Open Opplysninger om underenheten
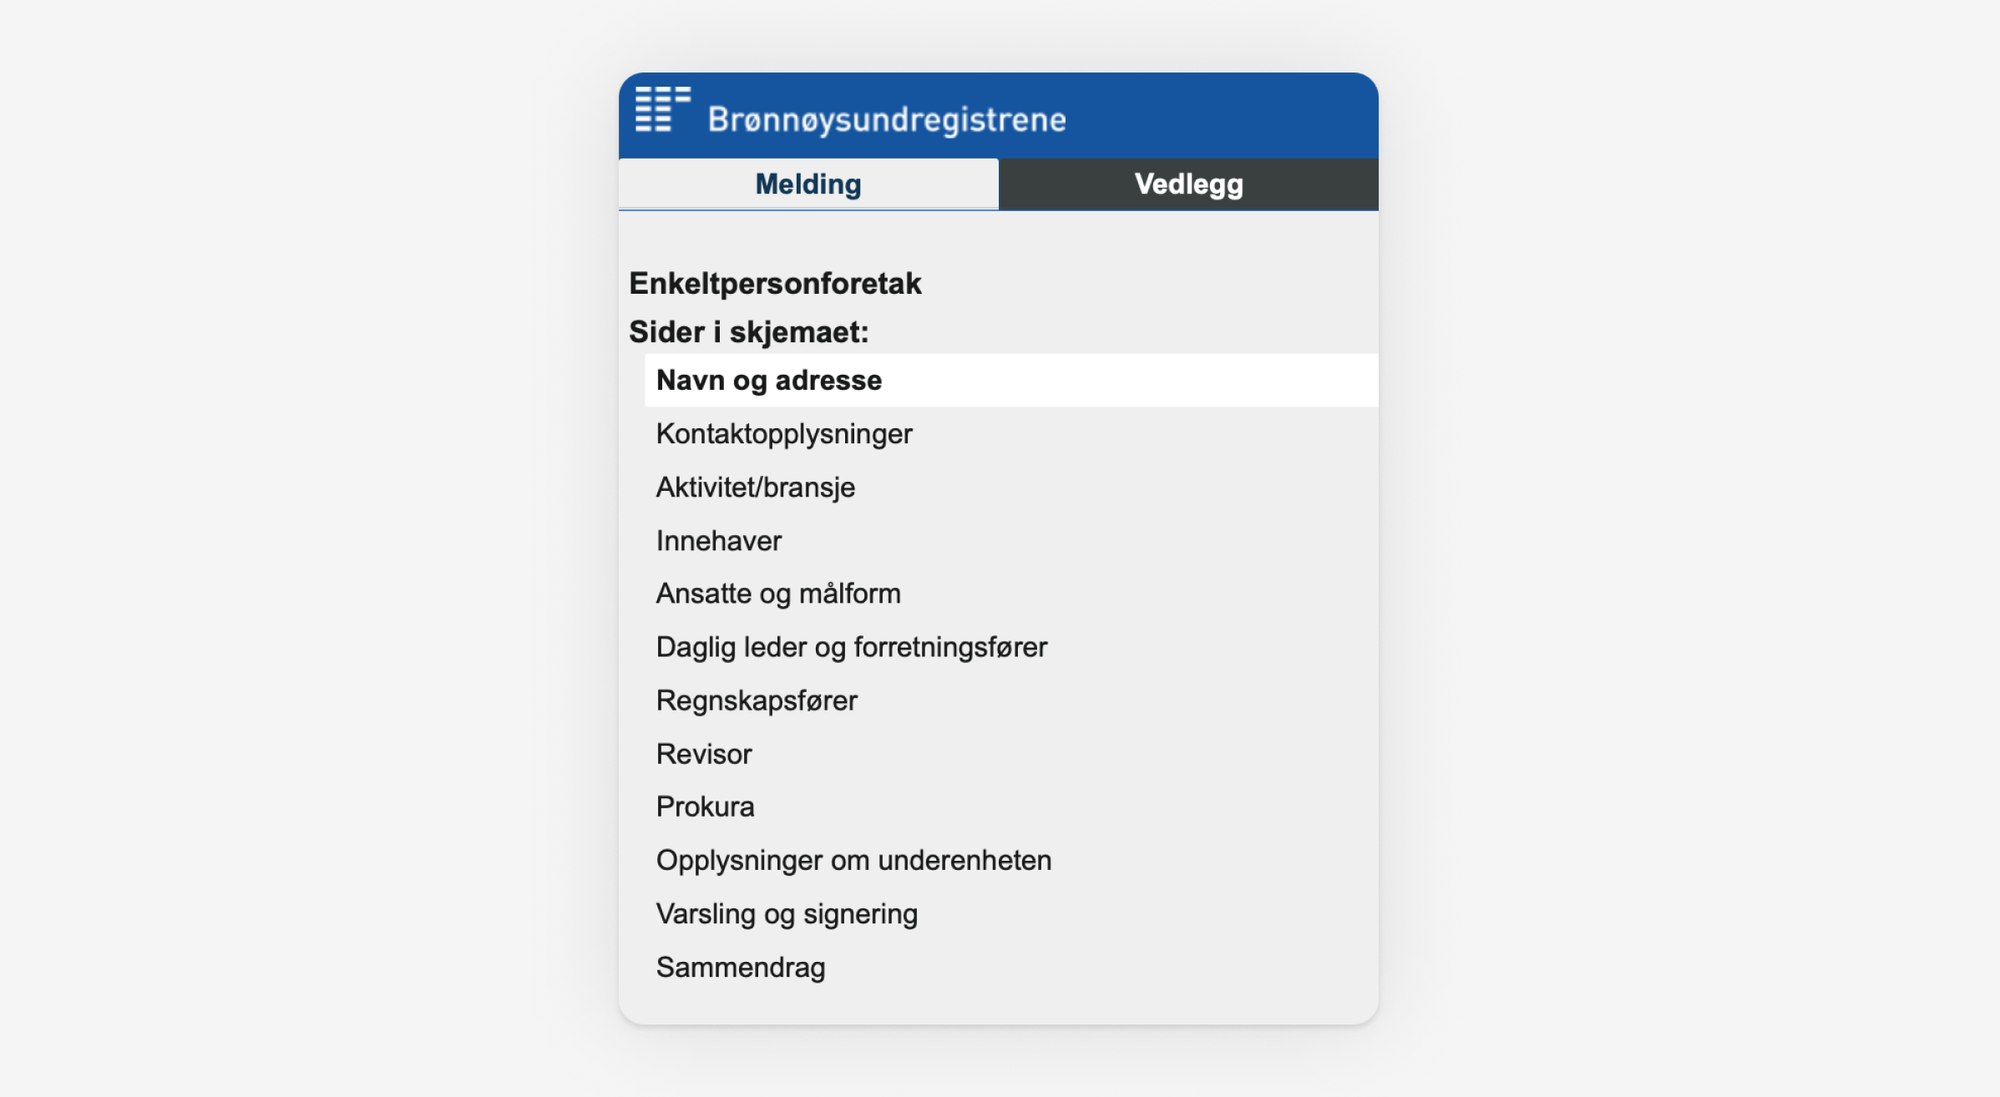The width and height of the screenshot is (2000, 1097). 853,860
